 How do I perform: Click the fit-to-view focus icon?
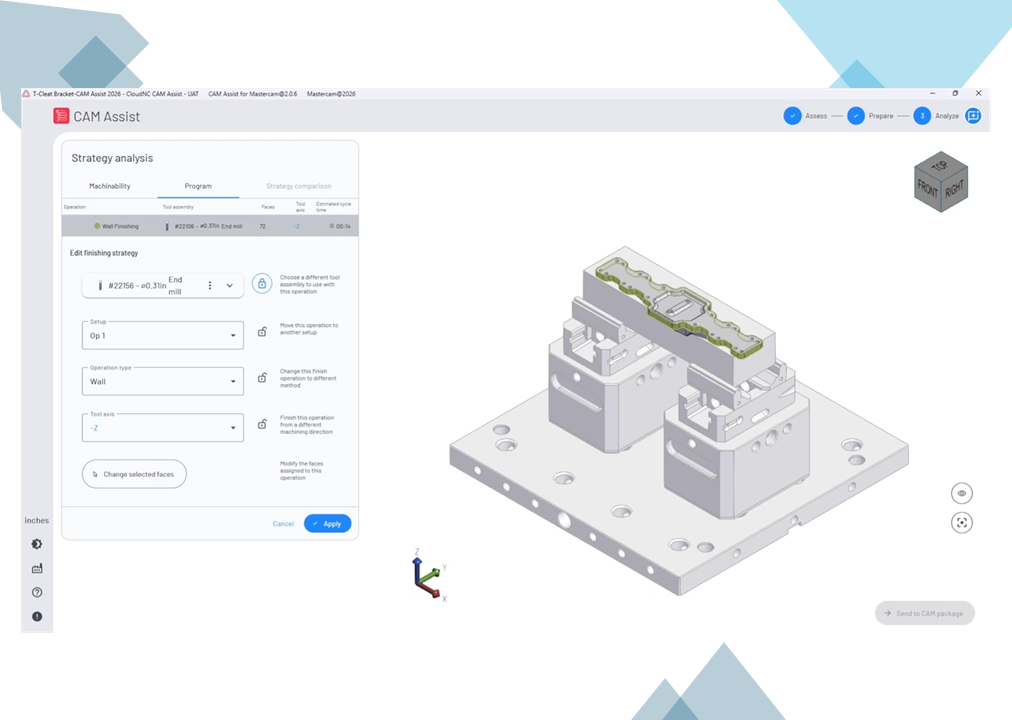click(x=962, y=523)
